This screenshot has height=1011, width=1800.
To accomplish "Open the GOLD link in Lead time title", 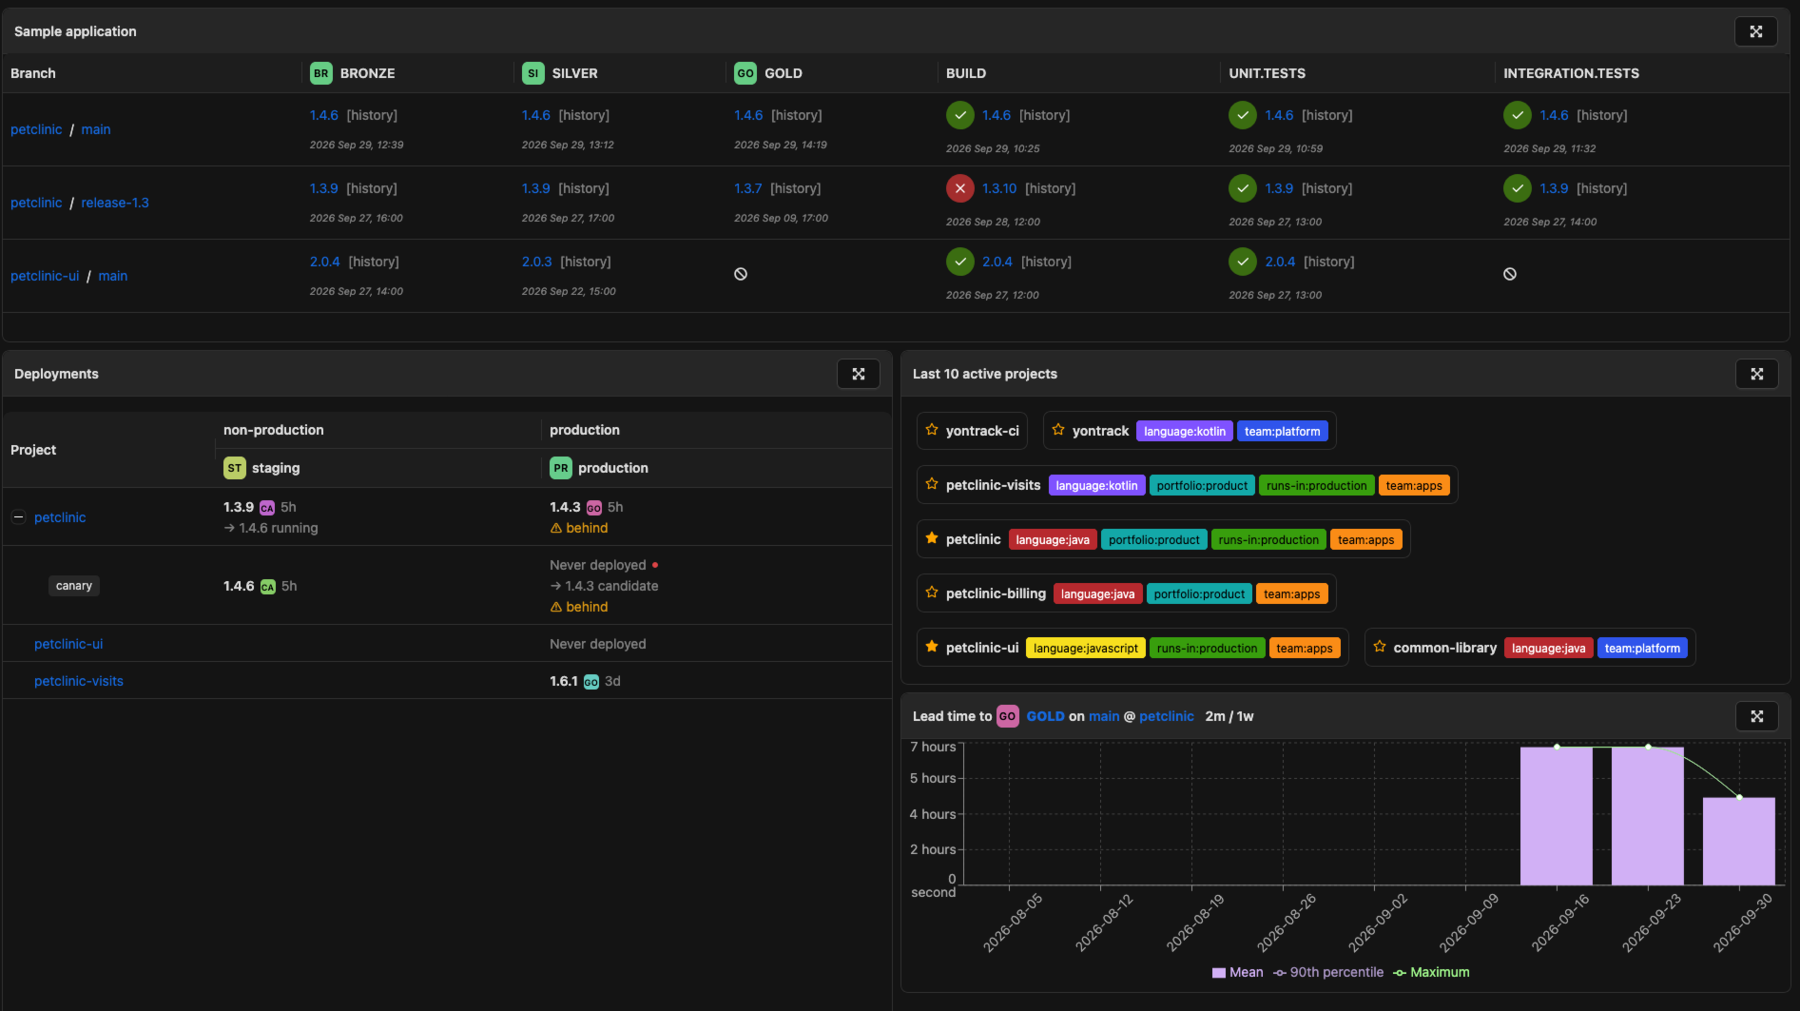I will [1045, 716].
